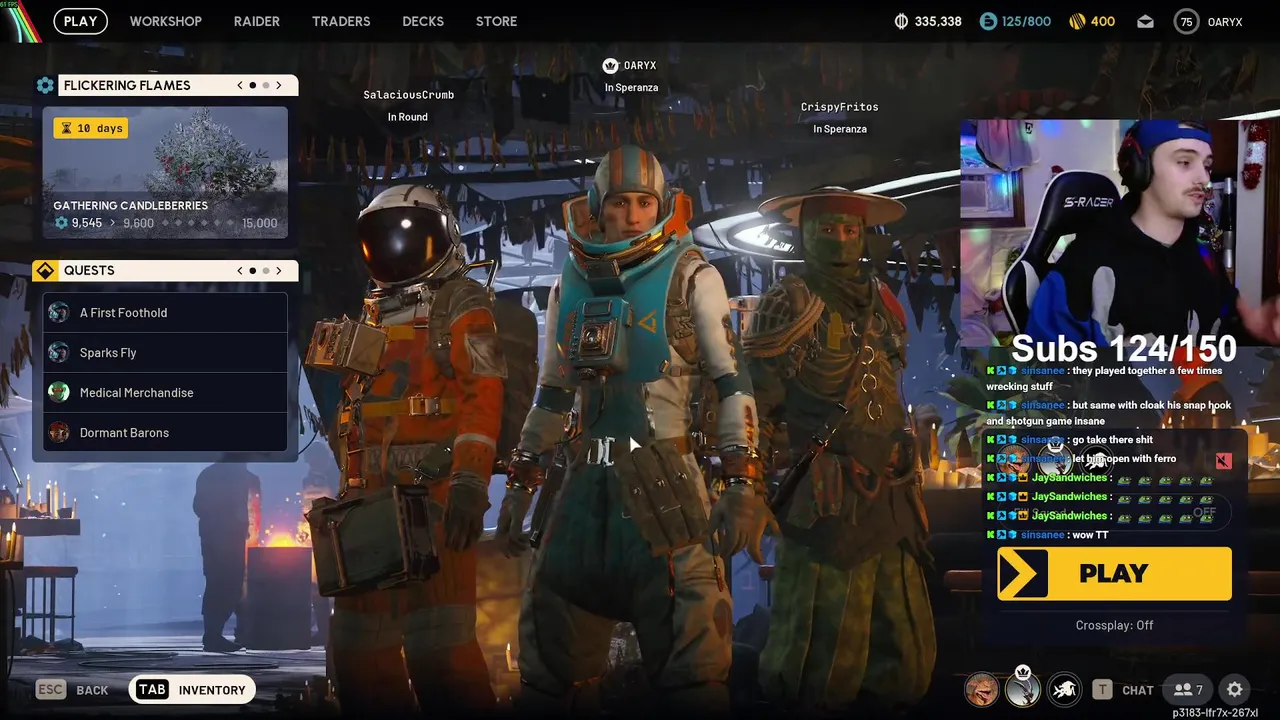Image resolution: width=1280 pixels, height=720 pixels.
Task: Select first page dot in Flickering Flames
Action: pos(253,85)
